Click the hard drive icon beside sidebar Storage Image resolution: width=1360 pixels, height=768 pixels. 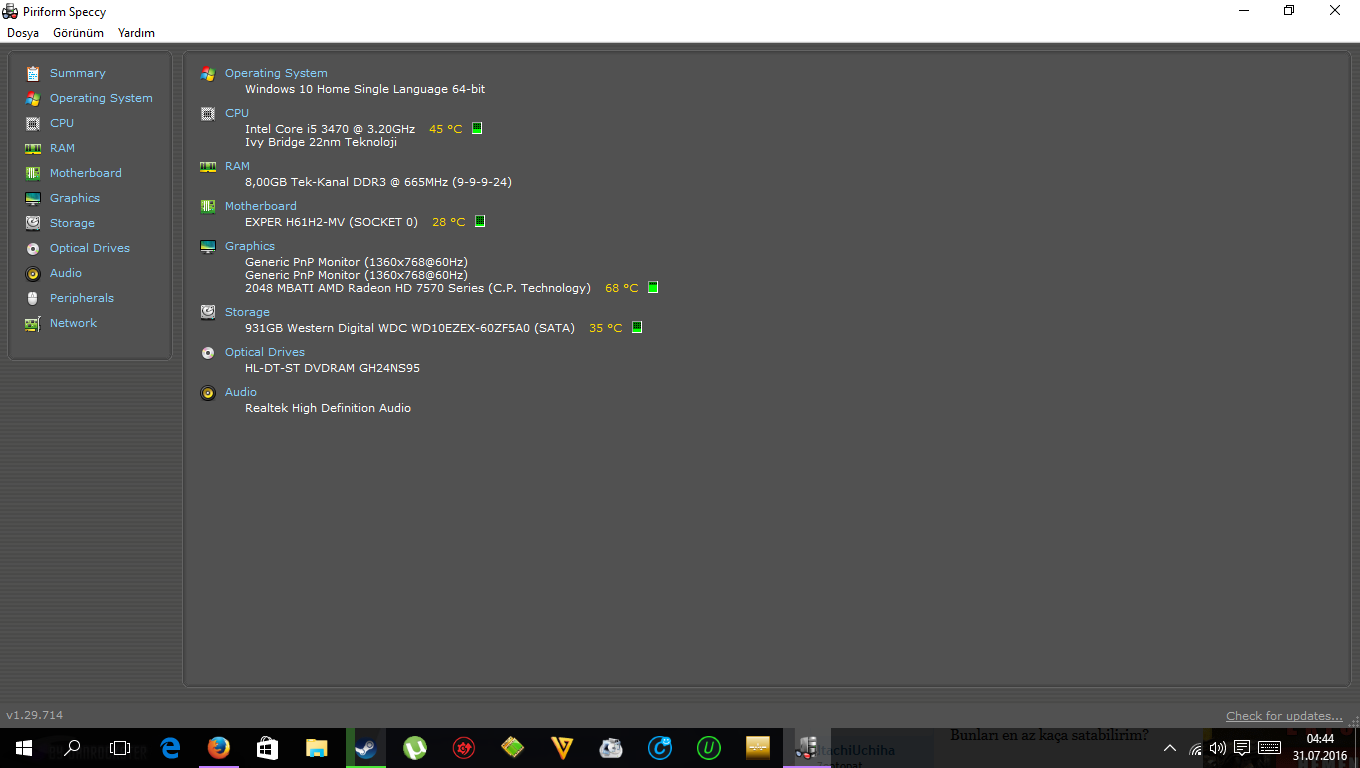pos(33,223)
